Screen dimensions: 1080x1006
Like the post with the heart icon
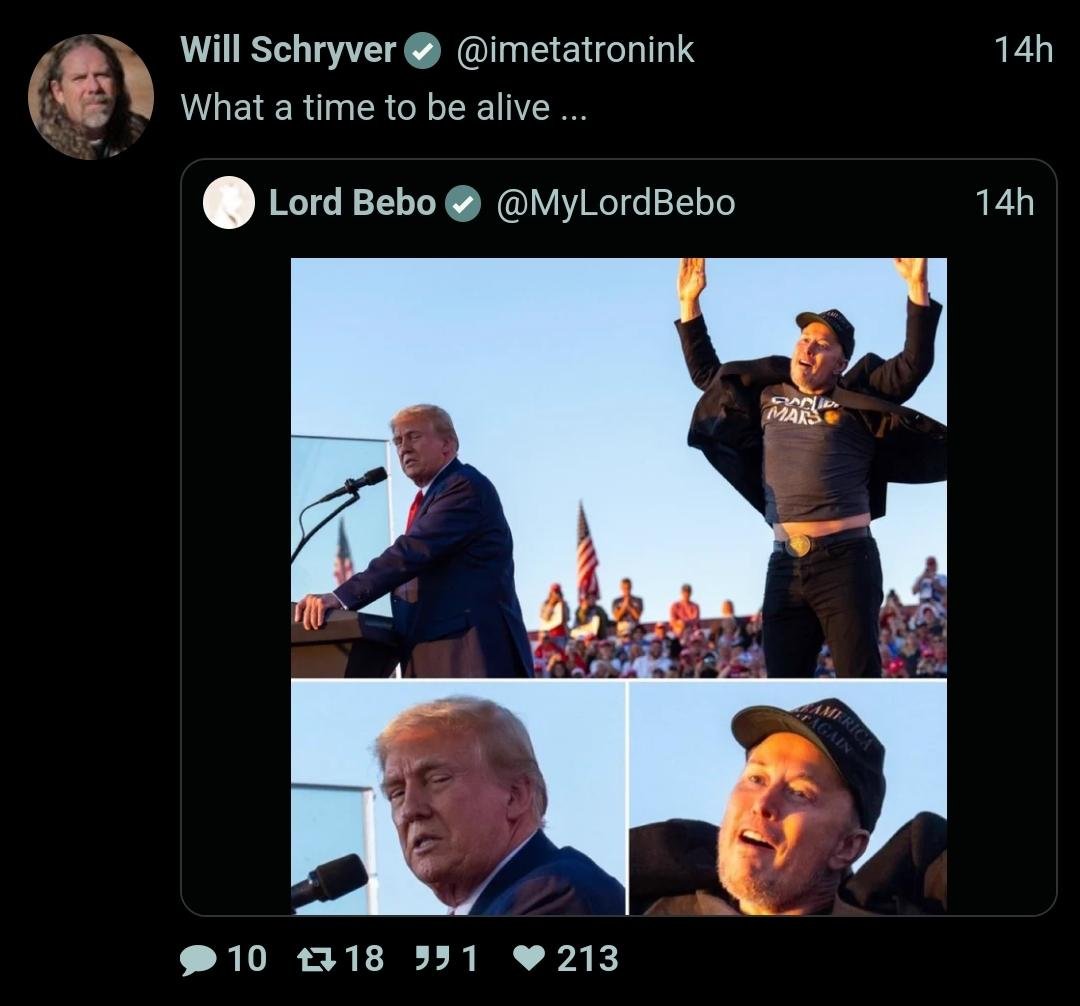click(529, 960)
